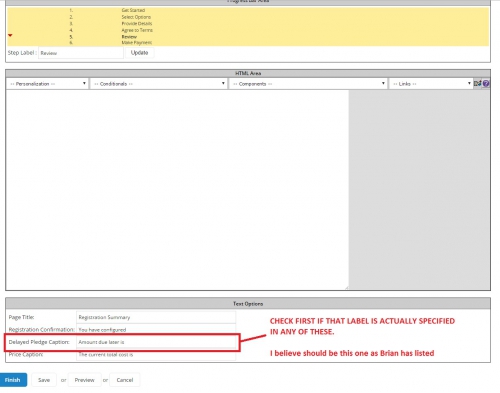Click the 'HTML Area' section header
Screen dimensions: 500x393
click(248, 73)
